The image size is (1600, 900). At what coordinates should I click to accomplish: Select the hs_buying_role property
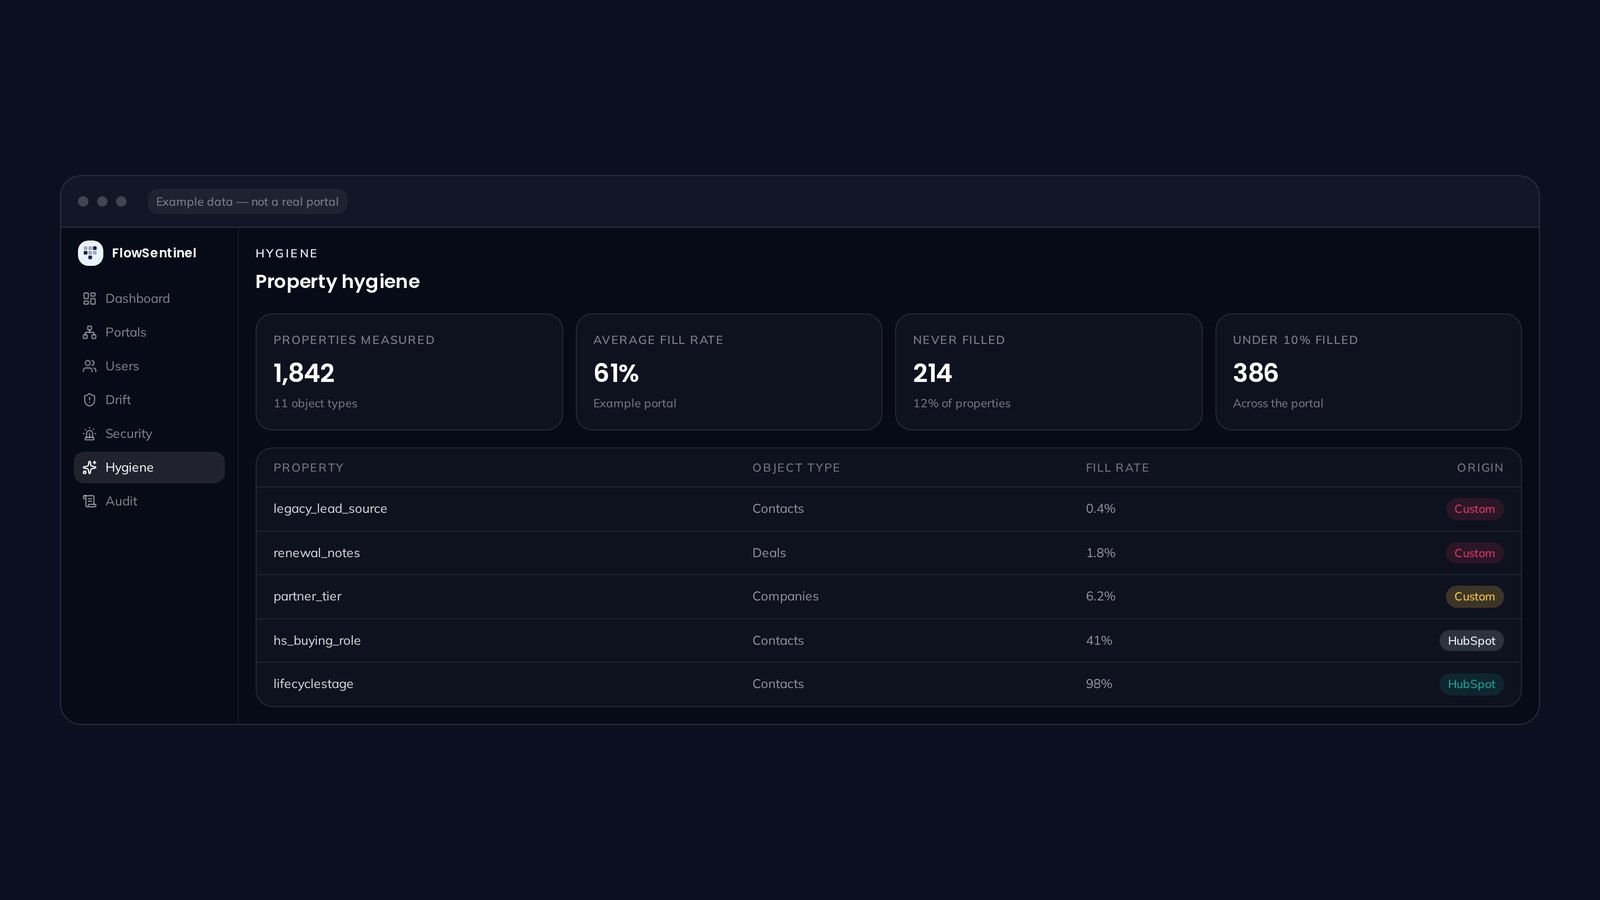point(317,641)
